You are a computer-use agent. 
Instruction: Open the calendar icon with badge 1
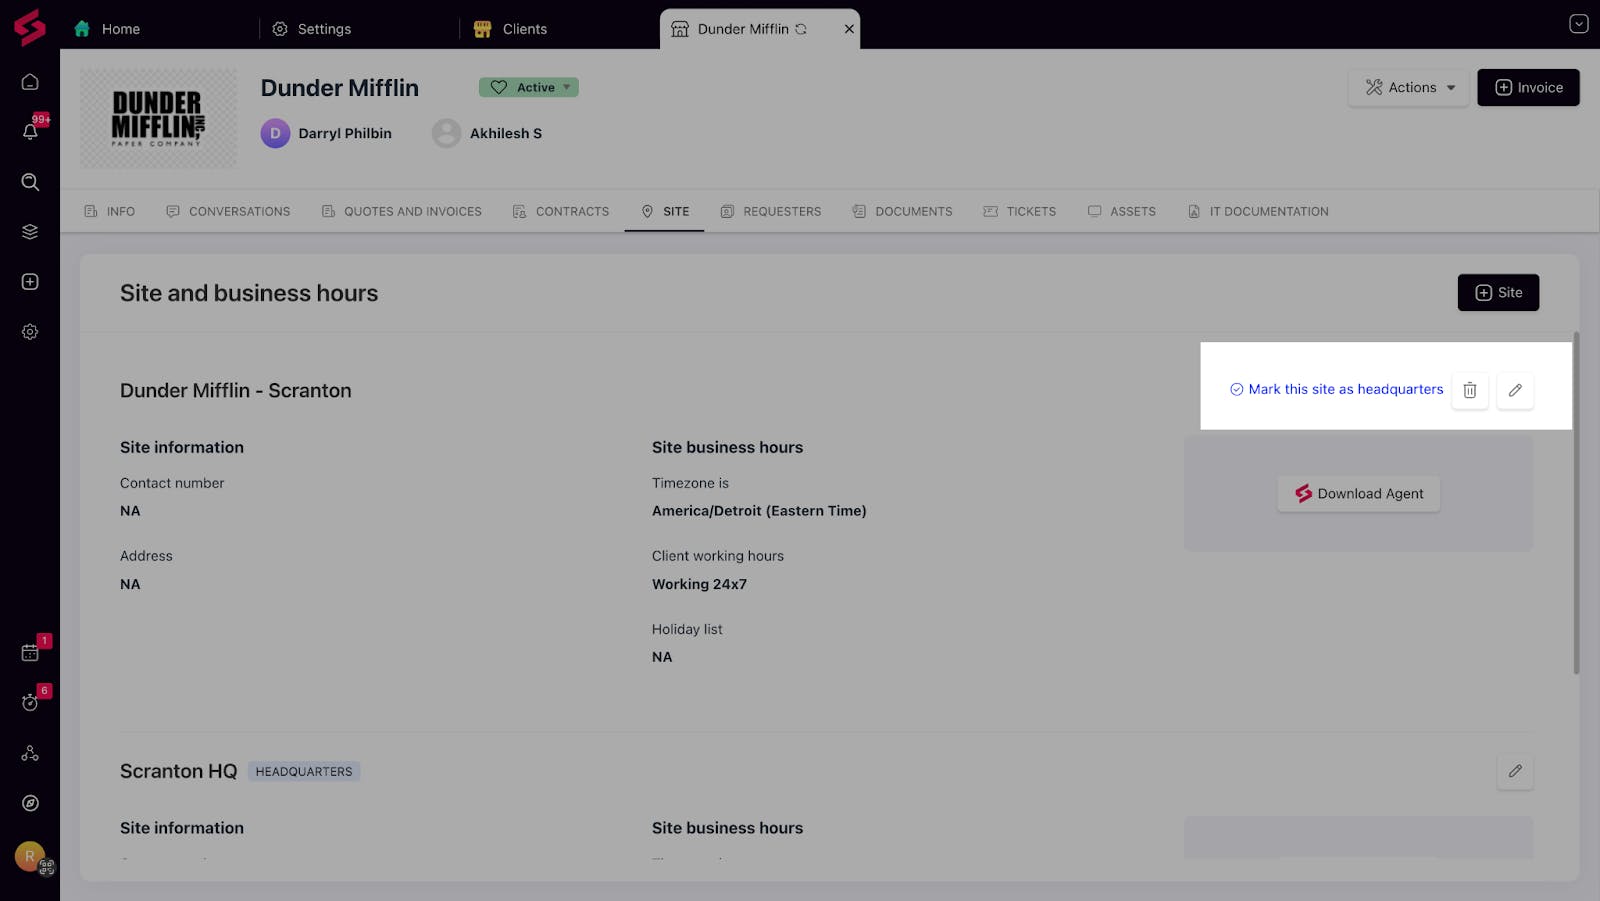30,652
